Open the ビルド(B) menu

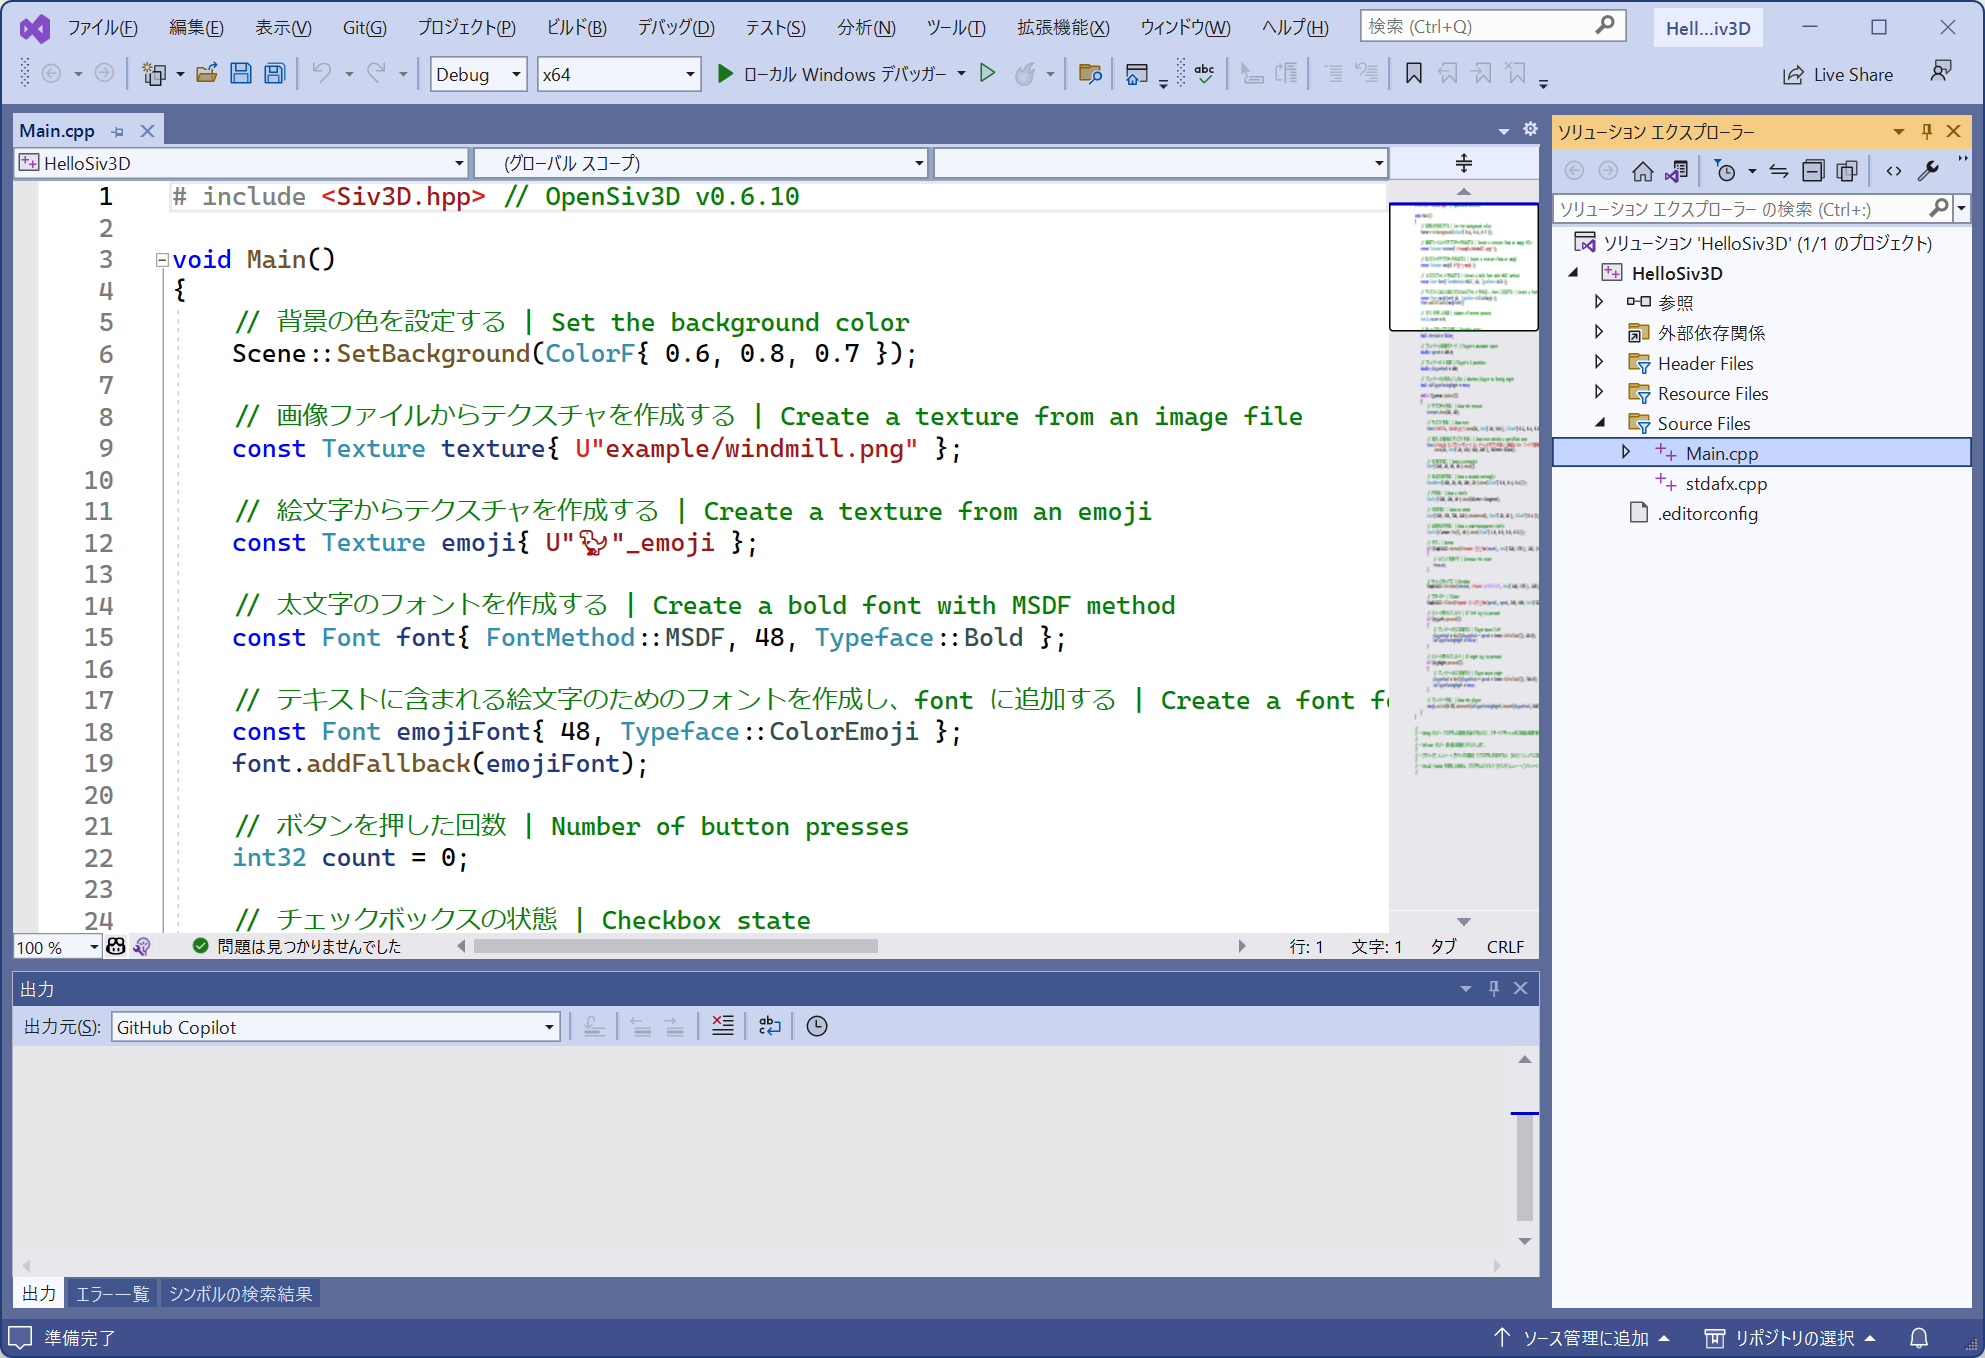[x=576, y=27]
